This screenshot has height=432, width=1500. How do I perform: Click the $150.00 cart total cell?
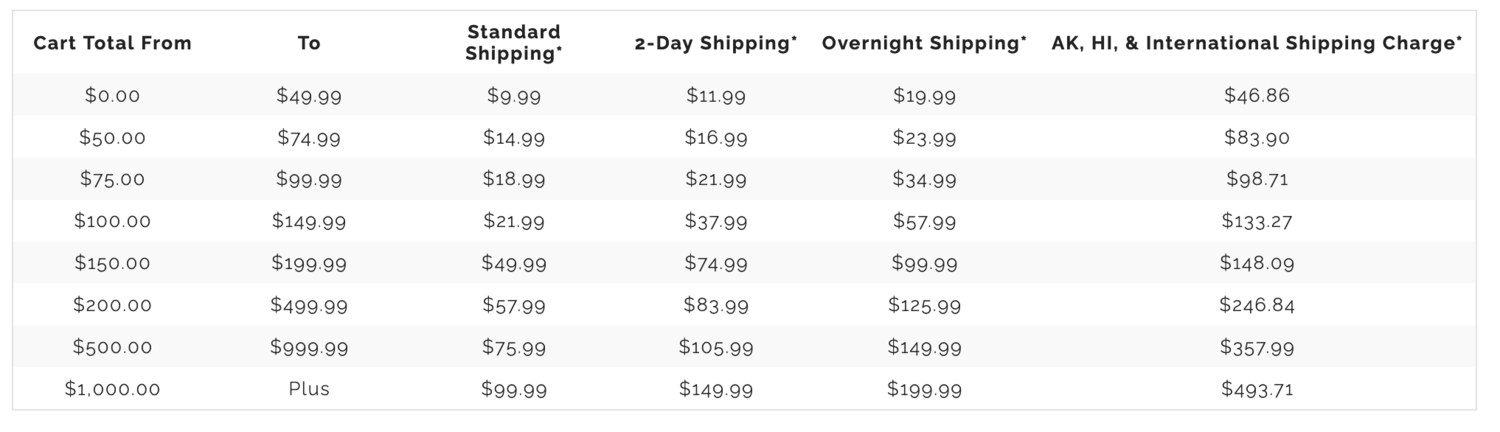[x=112, y=263]
